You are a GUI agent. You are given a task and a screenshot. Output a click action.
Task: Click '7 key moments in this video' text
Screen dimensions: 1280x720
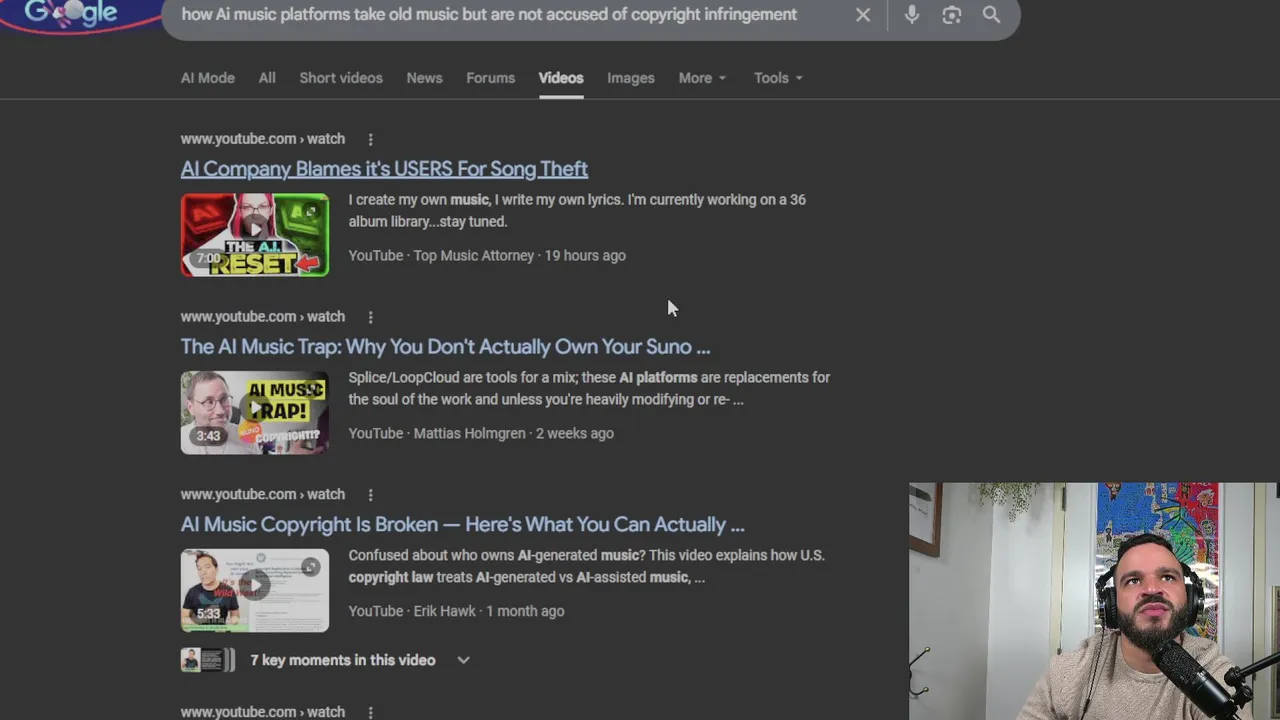point(342,660)
